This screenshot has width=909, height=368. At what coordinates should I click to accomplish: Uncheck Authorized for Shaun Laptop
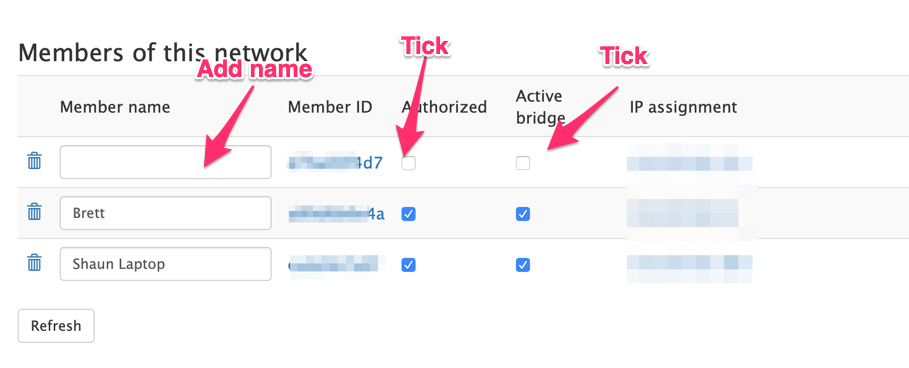(x=409, y=265)
